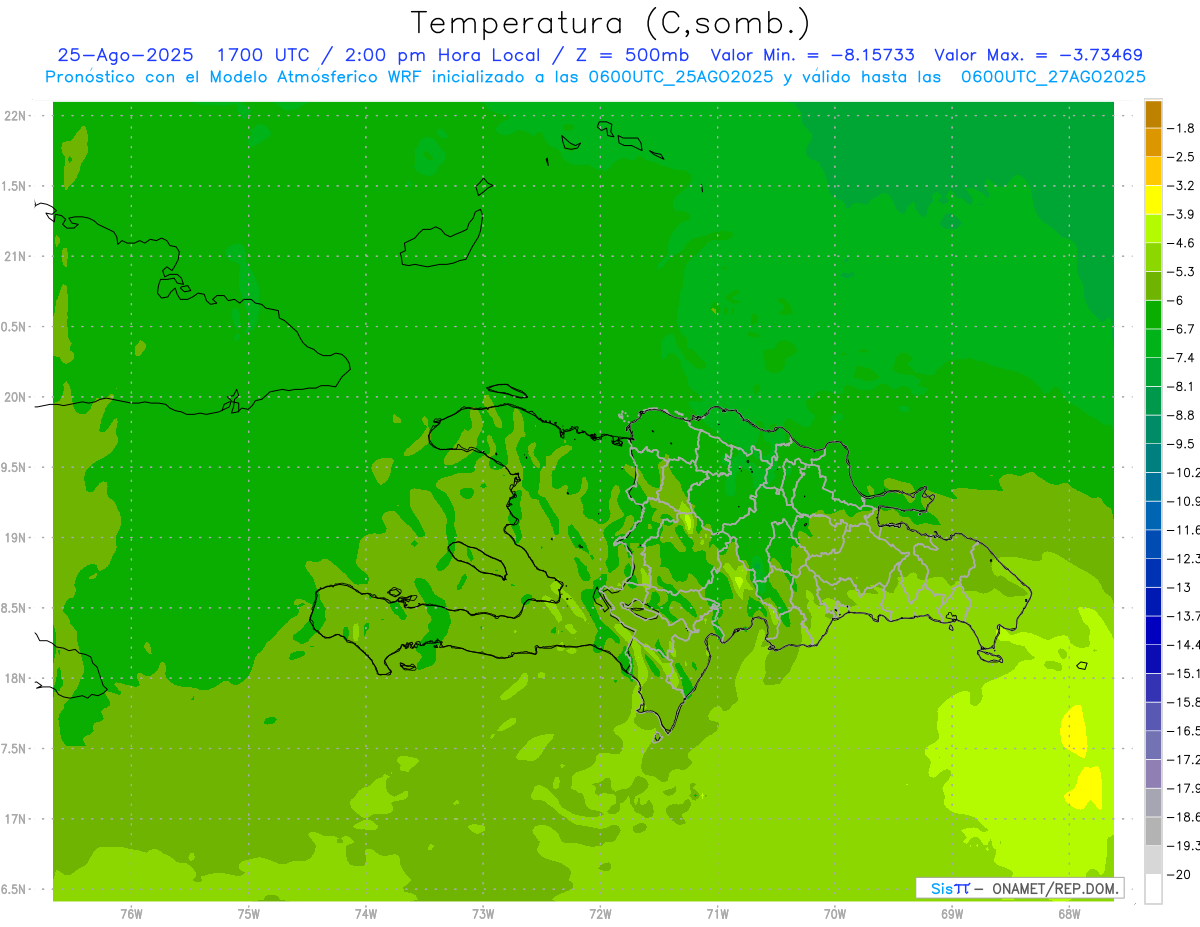Click the dark blue band between -13.7 and -14.4
The height and width of the screenshot is (927, 1200).
[x=1153, y=631]
